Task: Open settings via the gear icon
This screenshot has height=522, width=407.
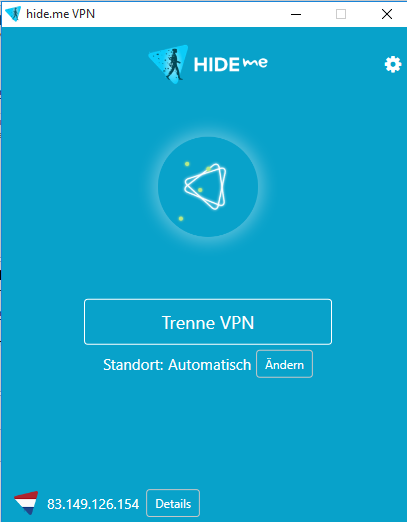Action: click(x=393, y=64)
